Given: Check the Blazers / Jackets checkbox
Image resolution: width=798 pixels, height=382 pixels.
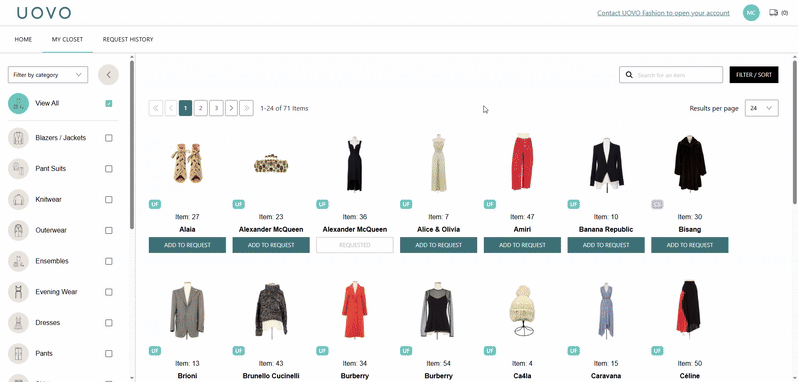Looking at the screenshot, I should [x=108, y=138].
